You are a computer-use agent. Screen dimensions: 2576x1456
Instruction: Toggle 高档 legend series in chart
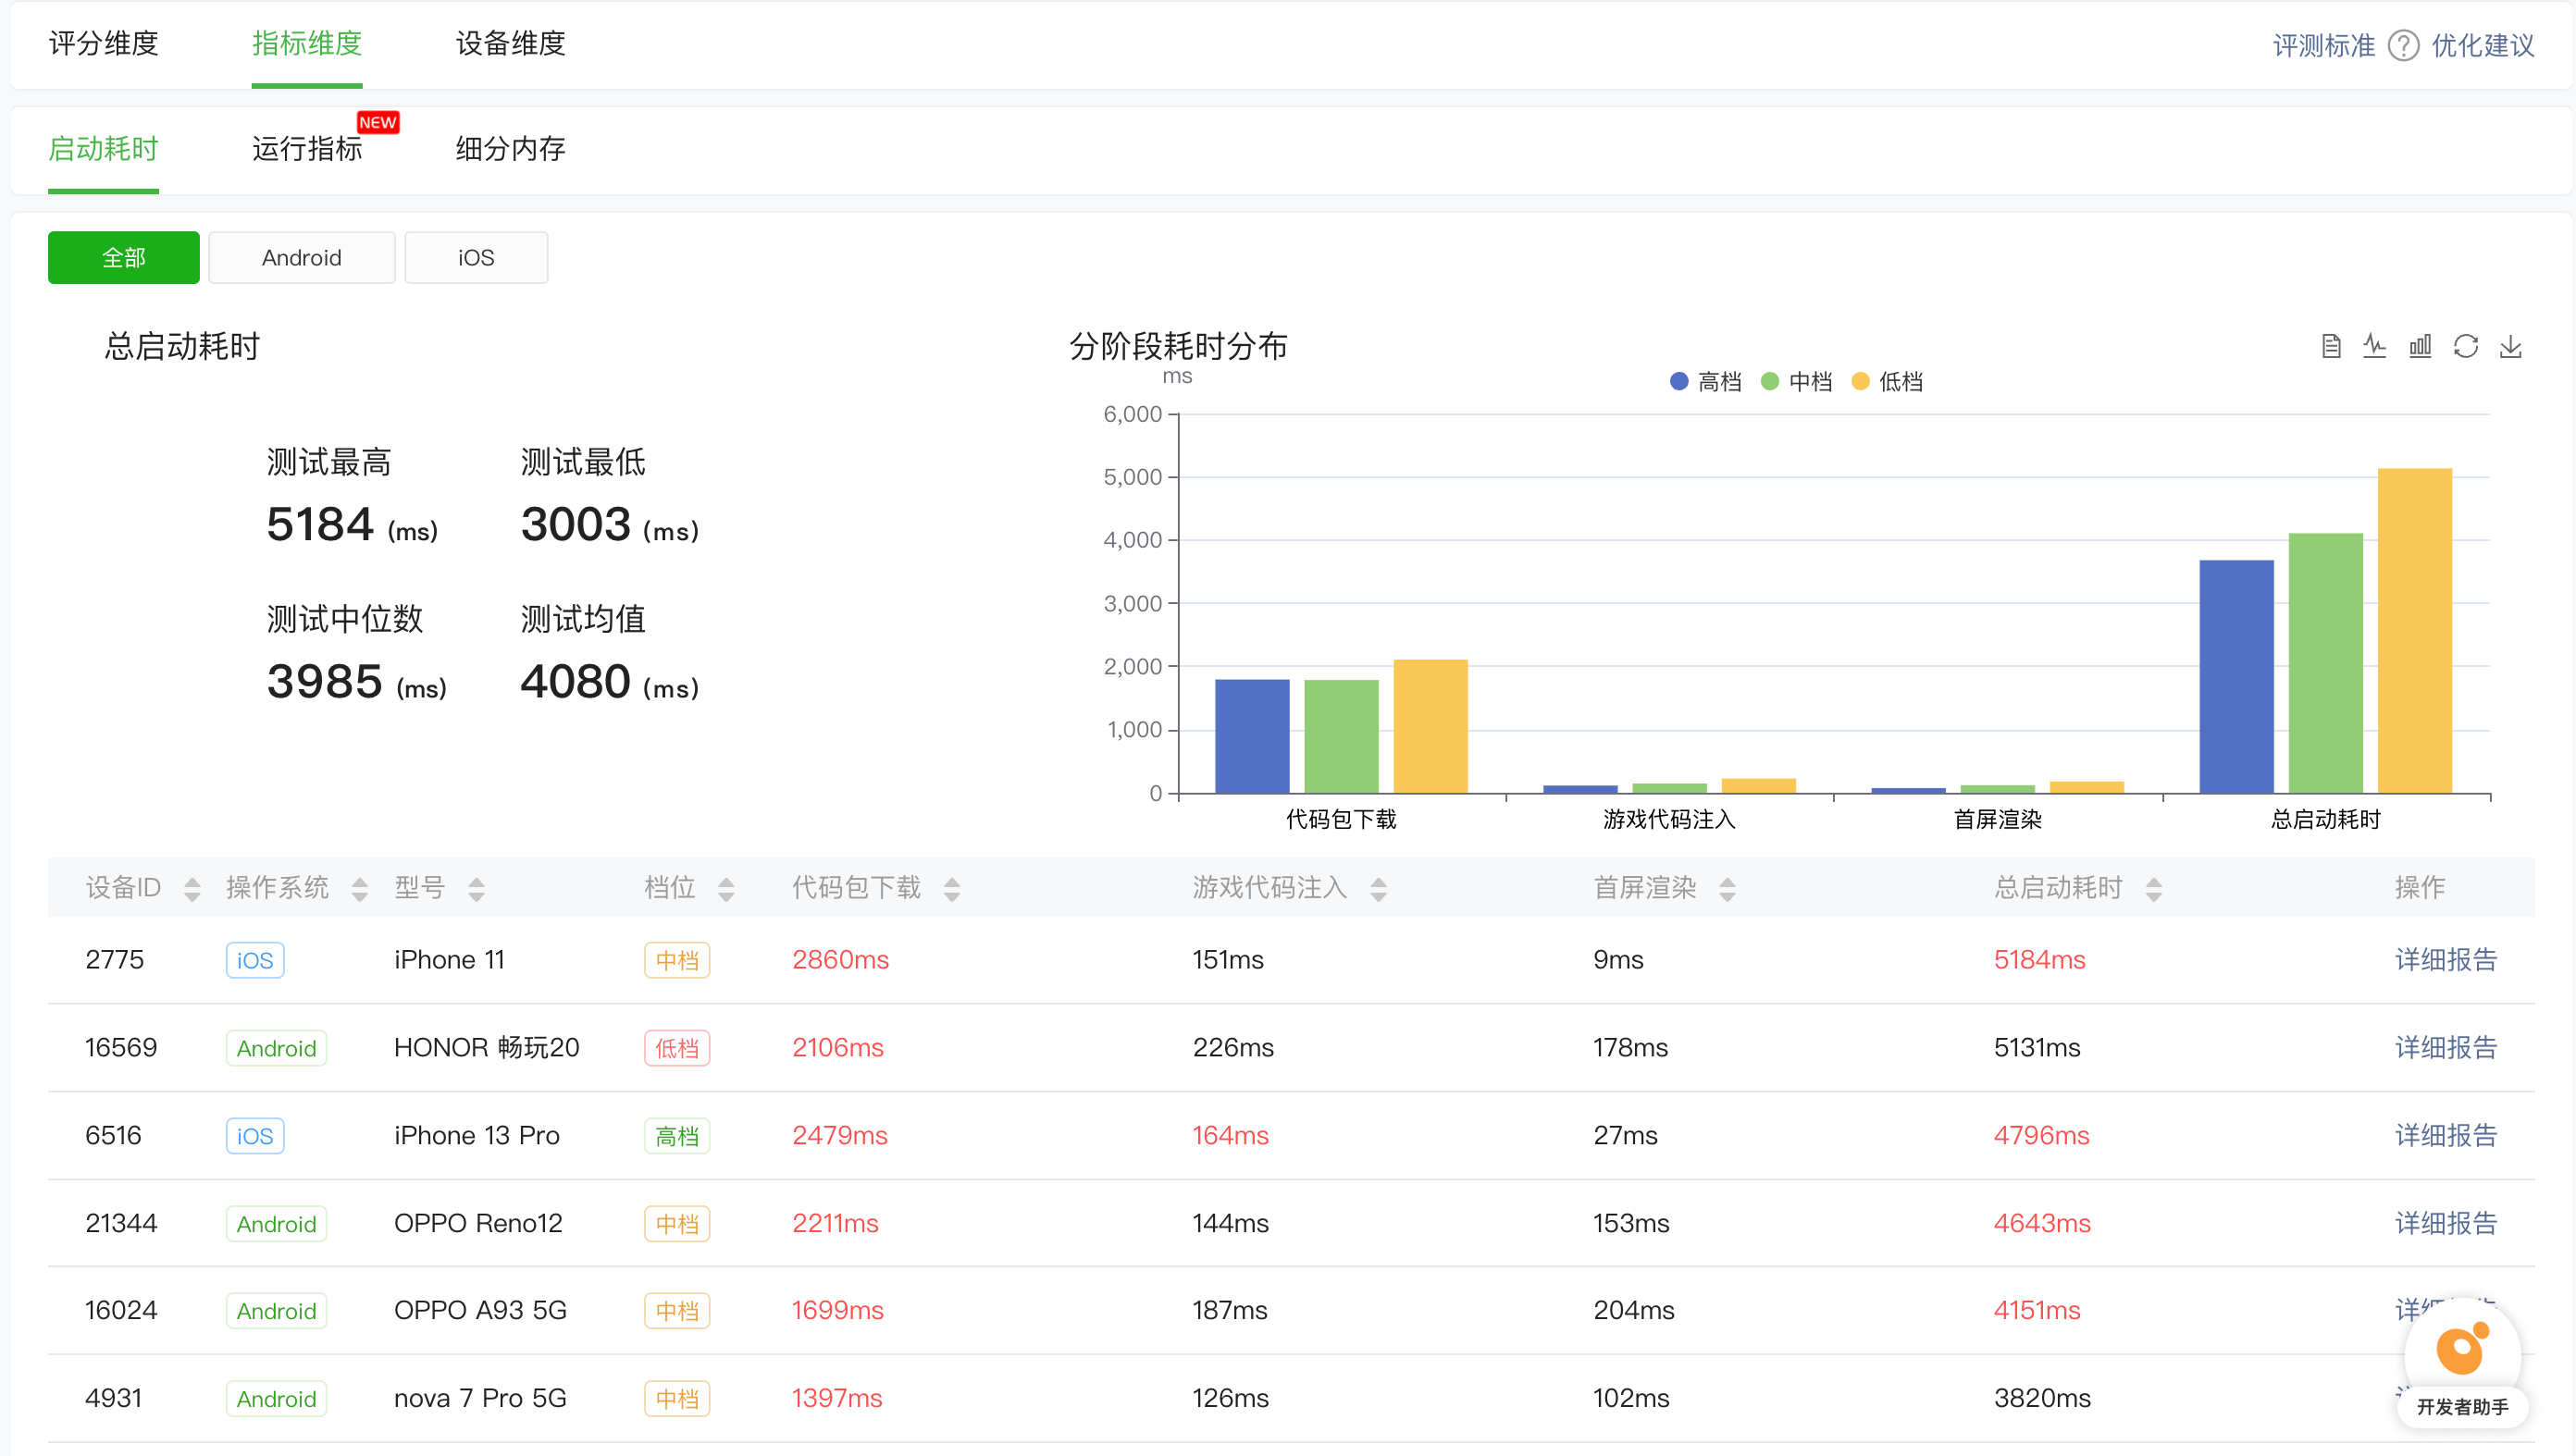coord(1705,381)
